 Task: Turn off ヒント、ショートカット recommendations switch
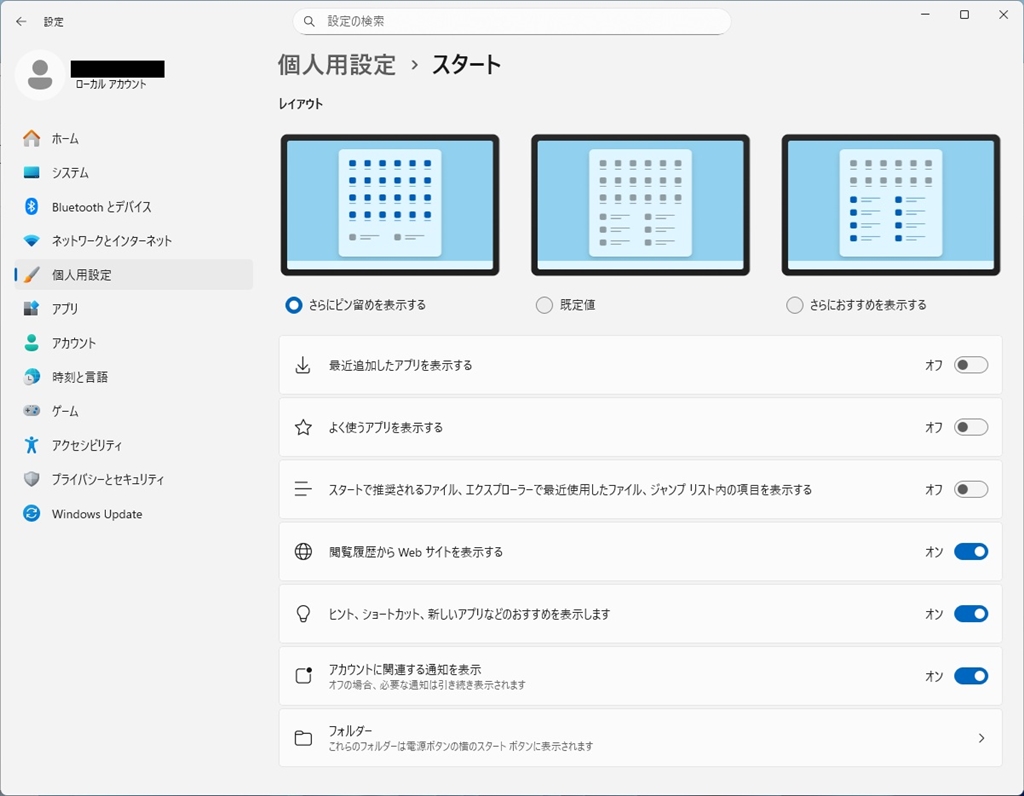pyautogui.click(x=971, y=614)
